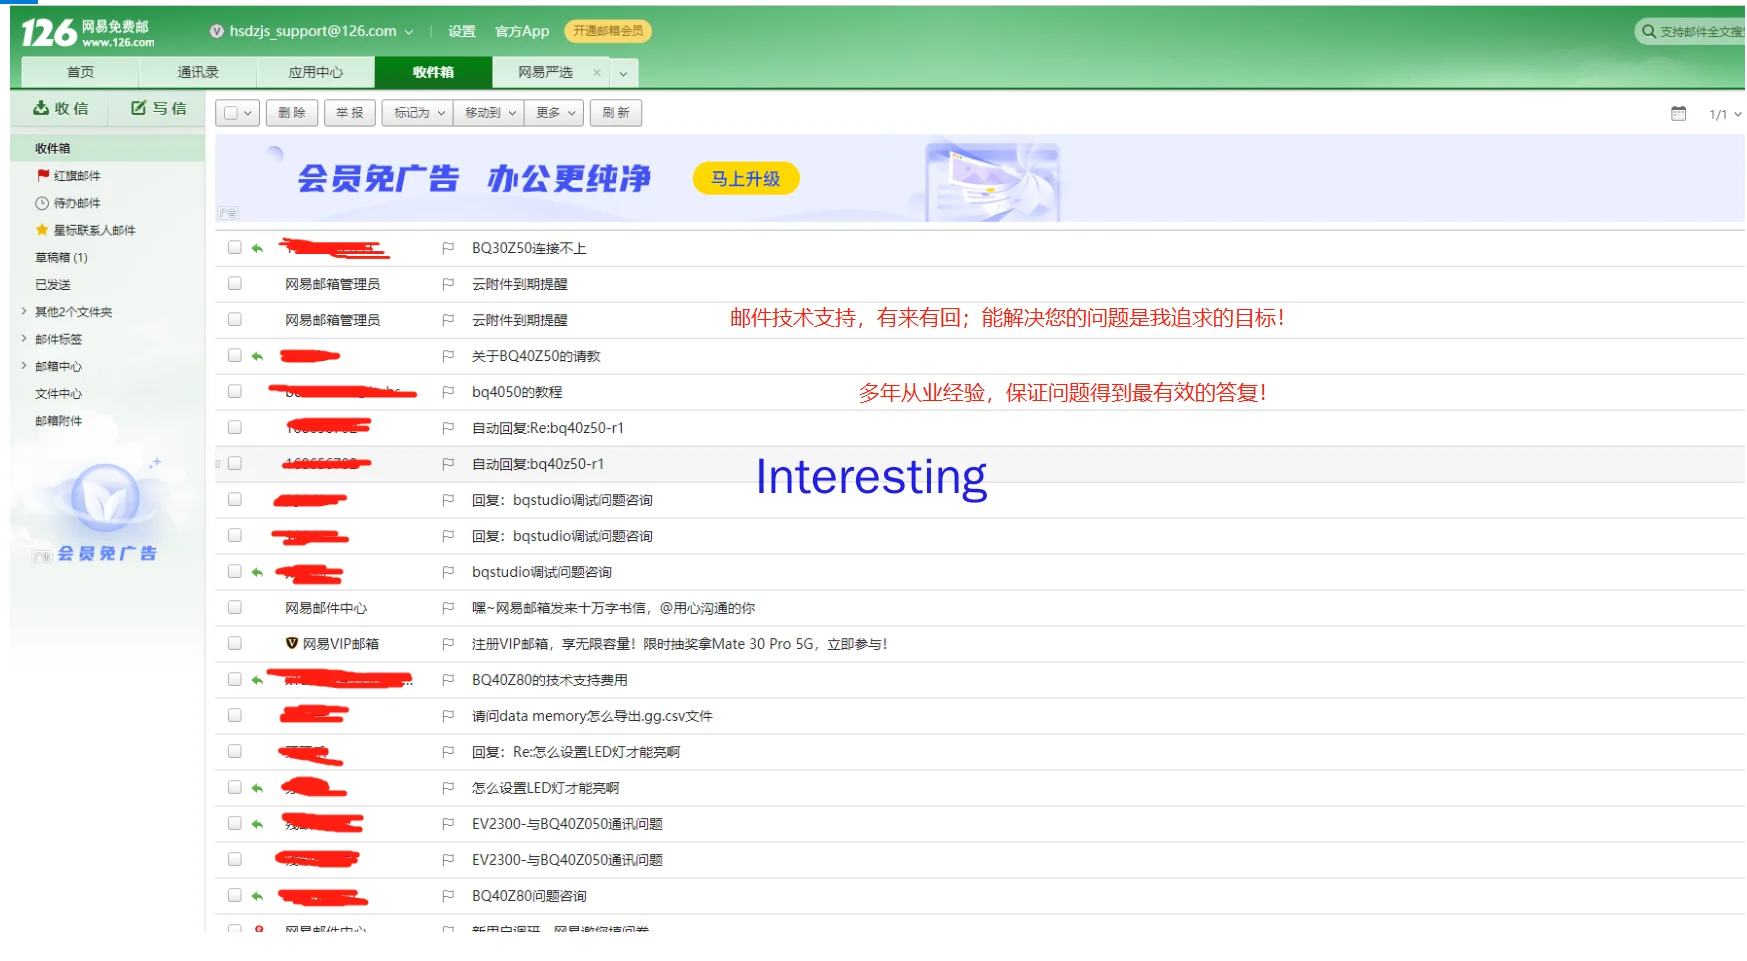Switch to the 应用中心 tab

(316, 72)
